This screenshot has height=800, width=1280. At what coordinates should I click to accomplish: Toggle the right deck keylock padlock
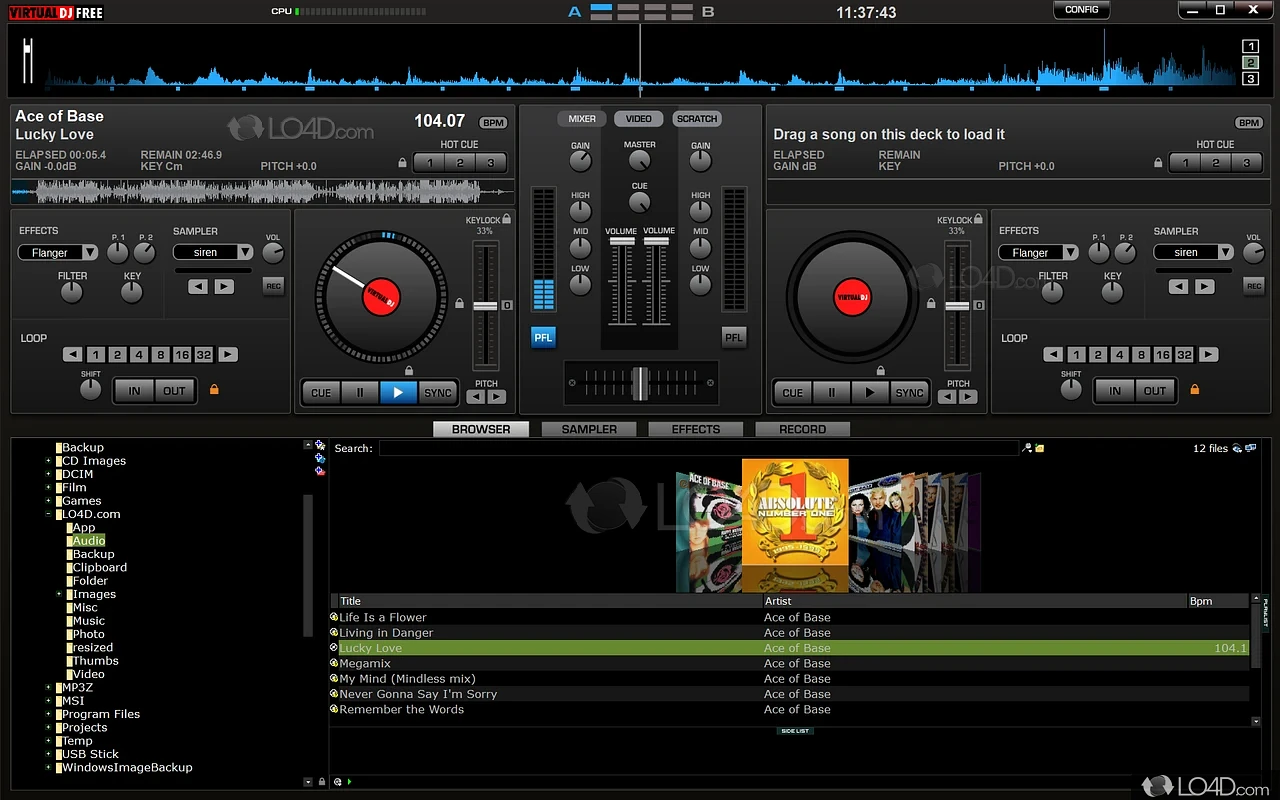pyautogui.click(x=979, y=219)
